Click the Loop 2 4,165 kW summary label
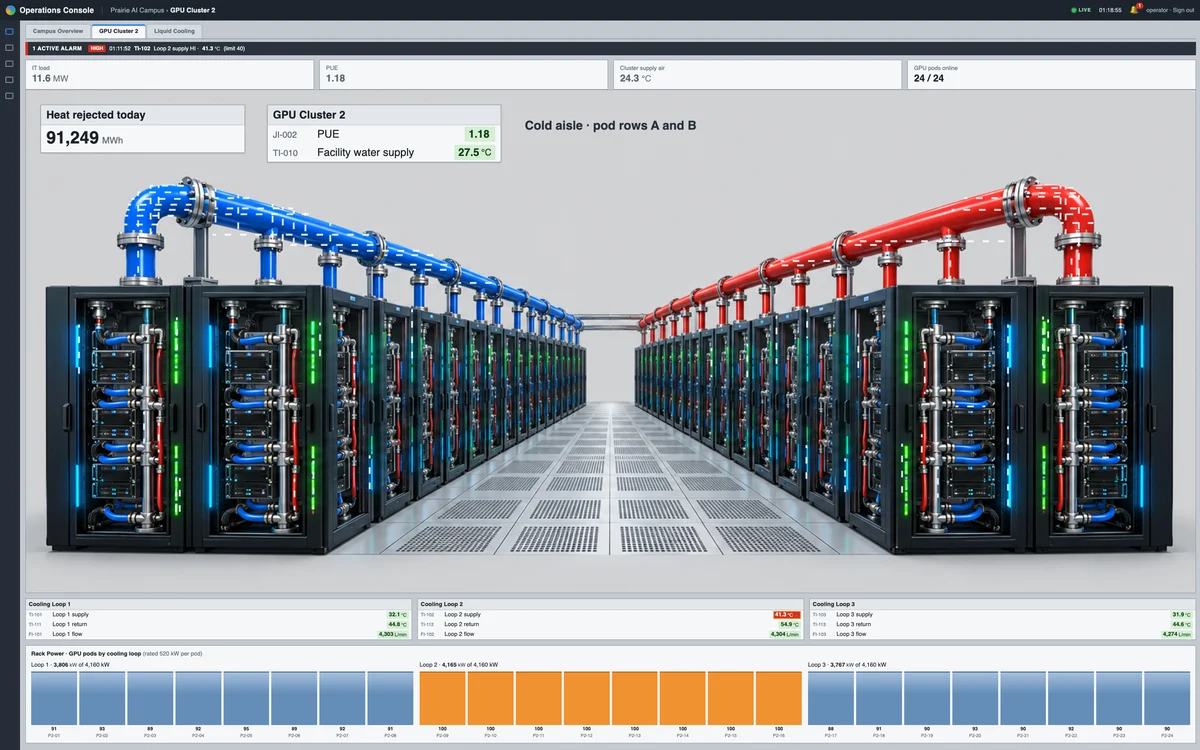1200x750 pixels. click(459, 664)
